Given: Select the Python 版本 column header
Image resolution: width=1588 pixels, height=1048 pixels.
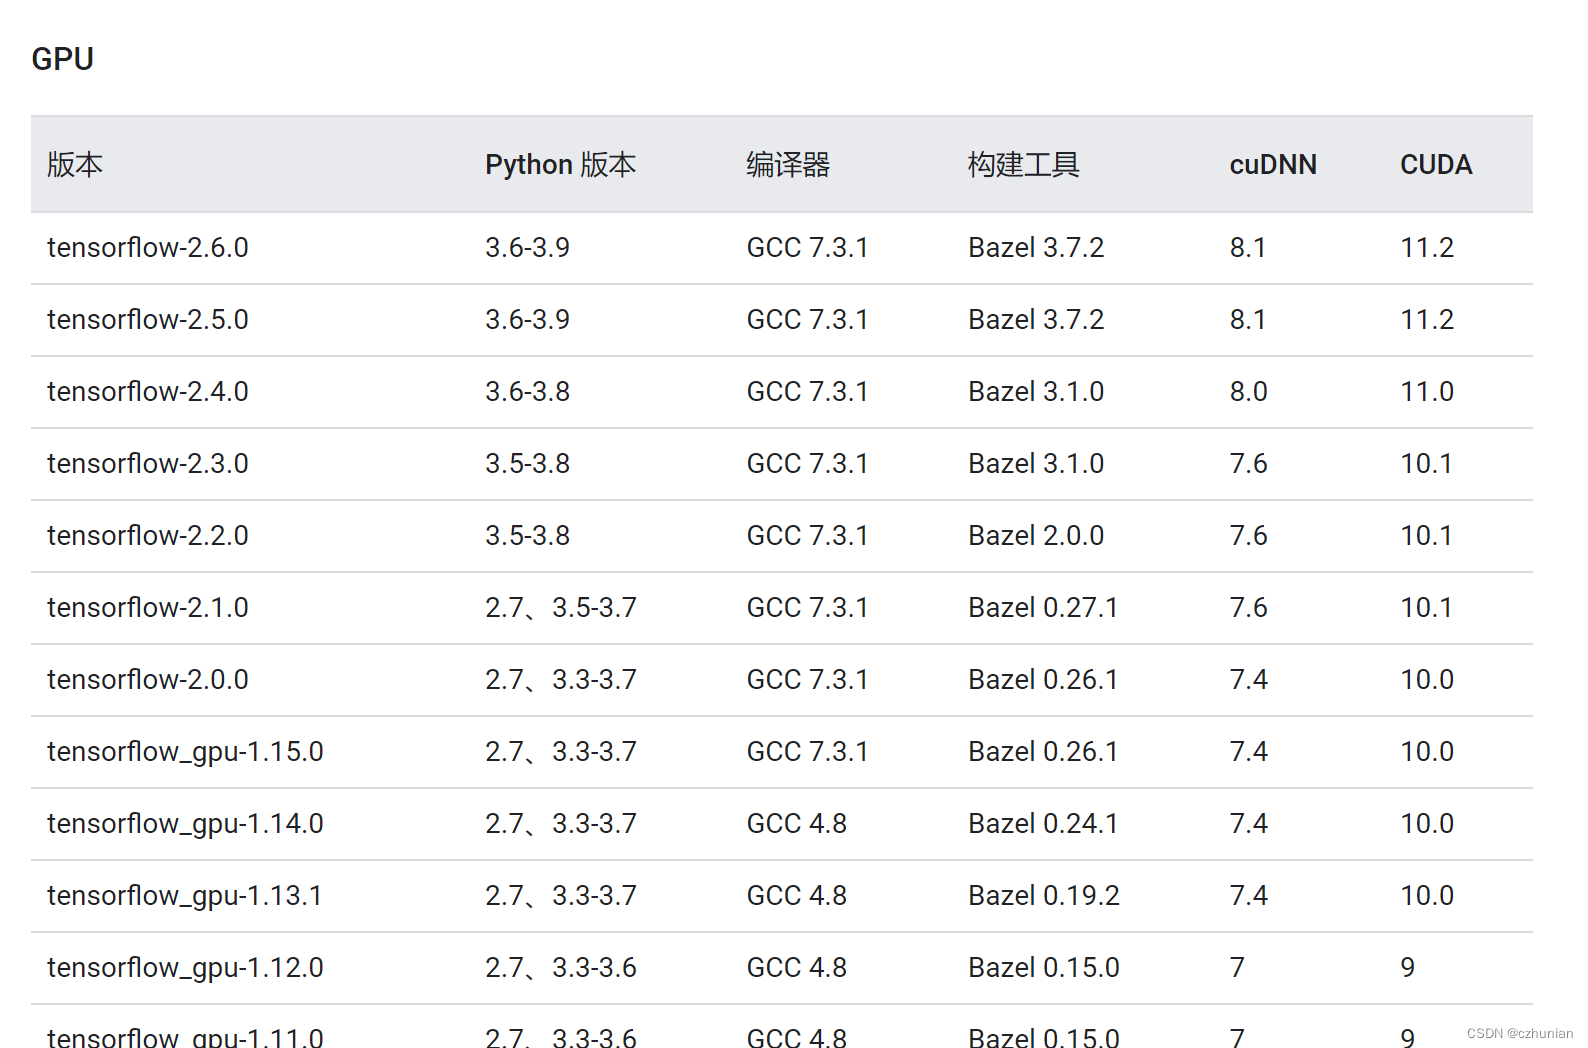Looking at the screenshot, I should [x=561, y=164].
